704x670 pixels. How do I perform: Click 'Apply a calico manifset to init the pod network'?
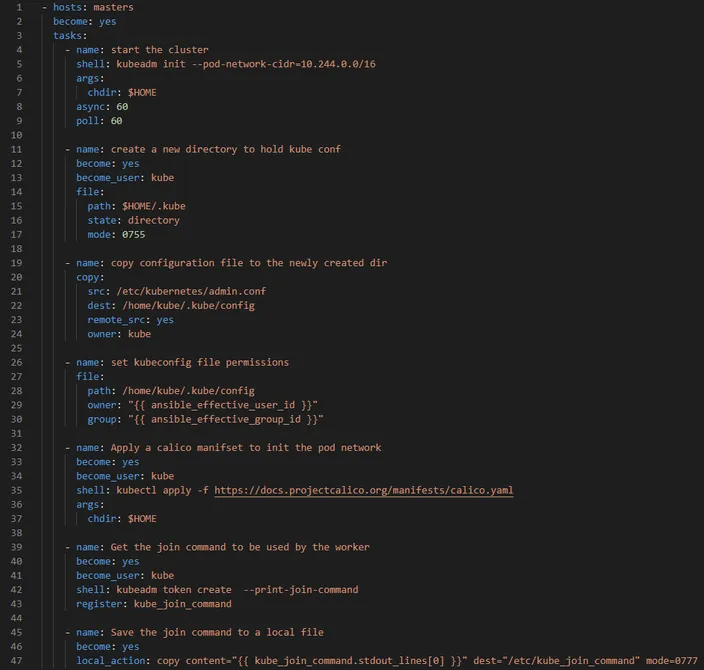pyautogui.click(x=246, y=448)
